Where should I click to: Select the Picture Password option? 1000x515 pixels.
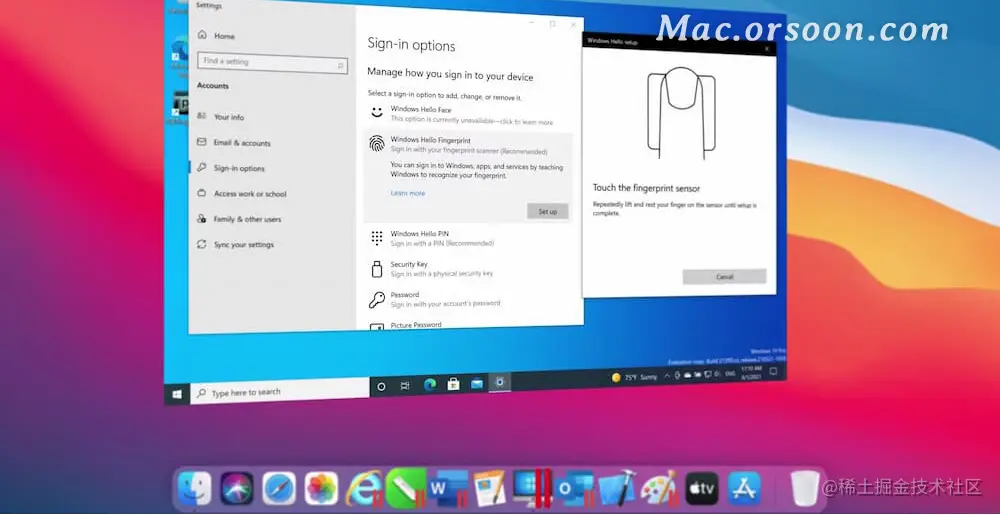point(469,325)
